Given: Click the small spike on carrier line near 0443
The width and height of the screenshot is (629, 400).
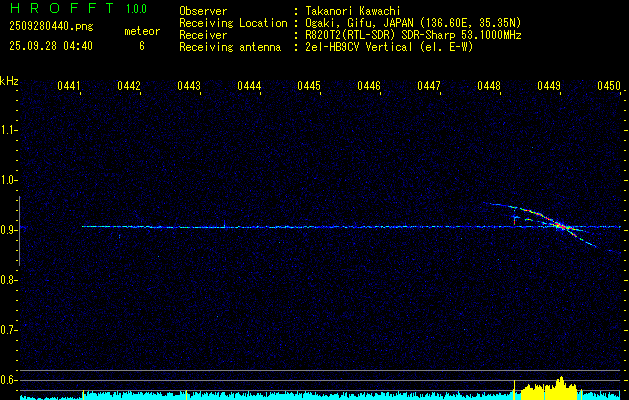Looking at the screenshot, I should point(224,223).
